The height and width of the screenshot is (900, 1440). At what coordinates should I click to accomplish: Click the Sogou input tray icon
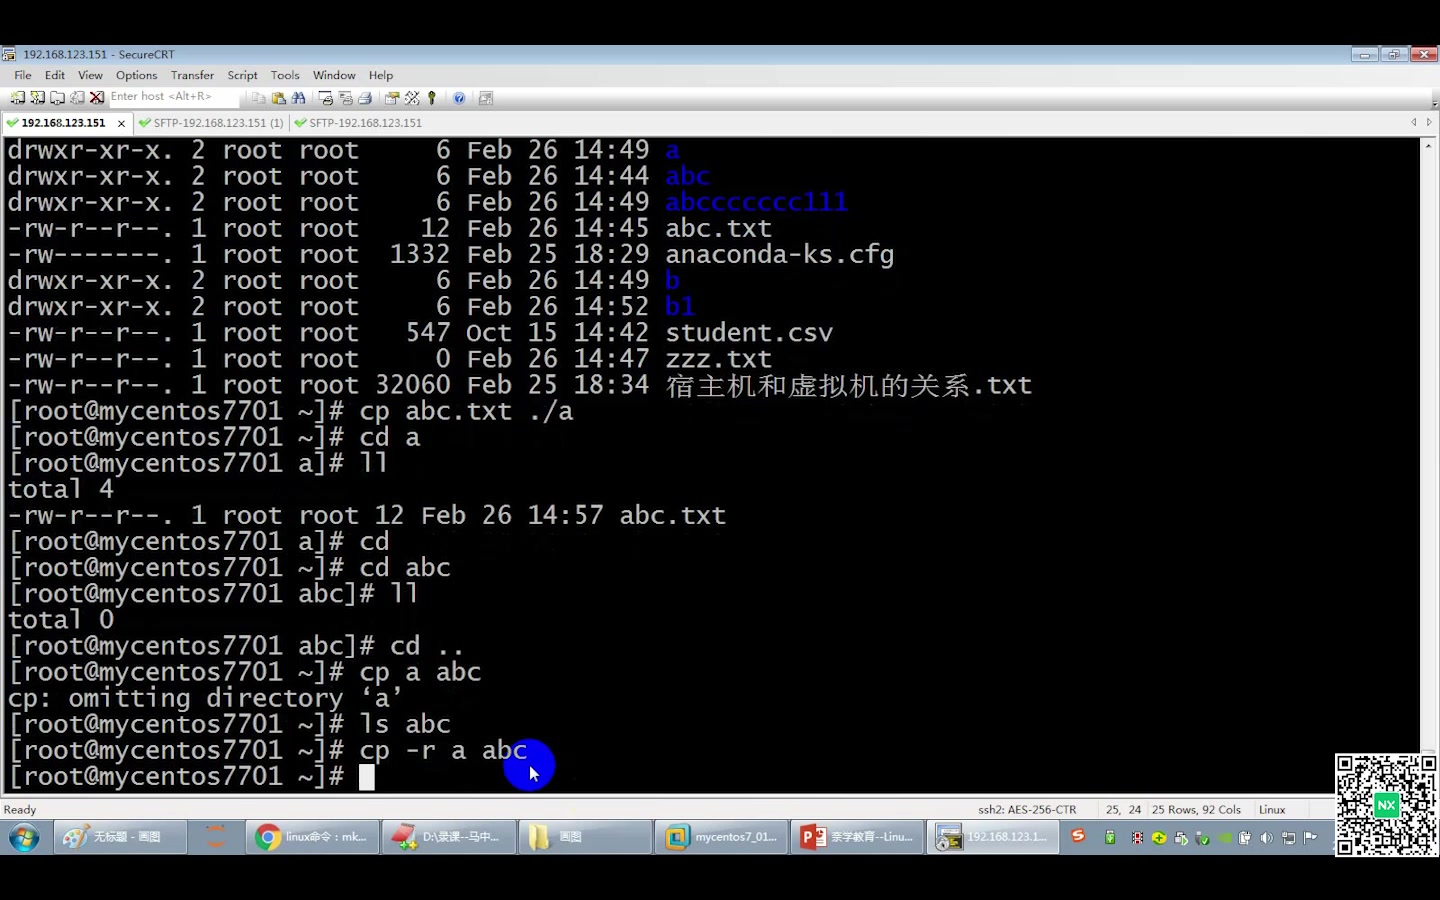pyautogui.click(x=1079, y=837)
